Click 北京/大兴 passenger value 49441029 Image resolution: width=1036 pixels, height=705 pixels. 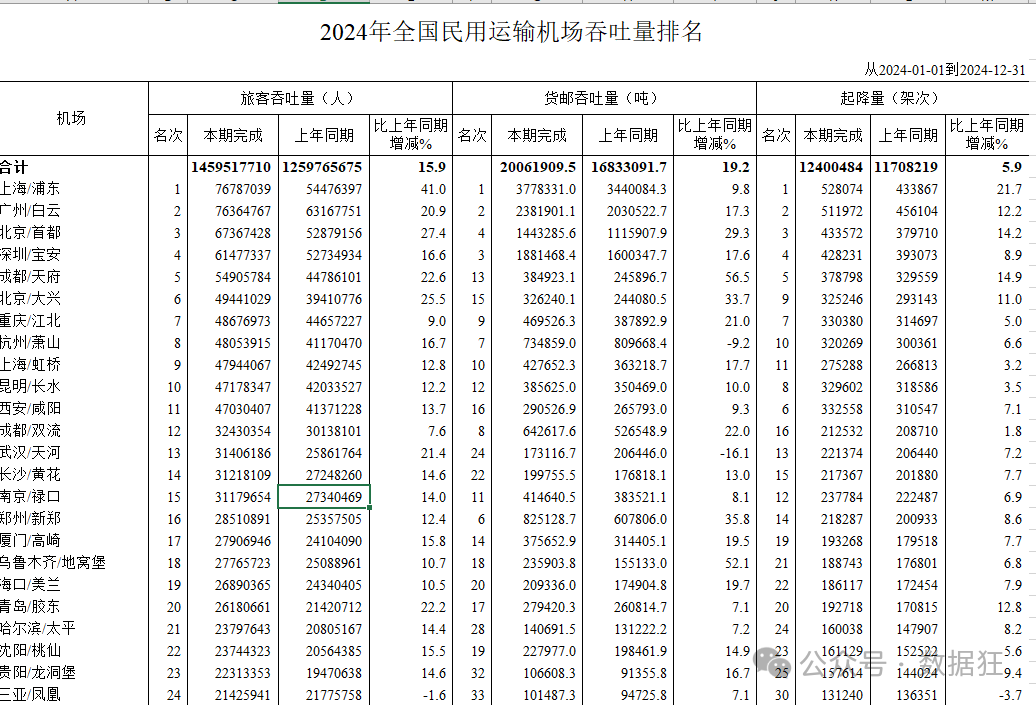(242, 299)
